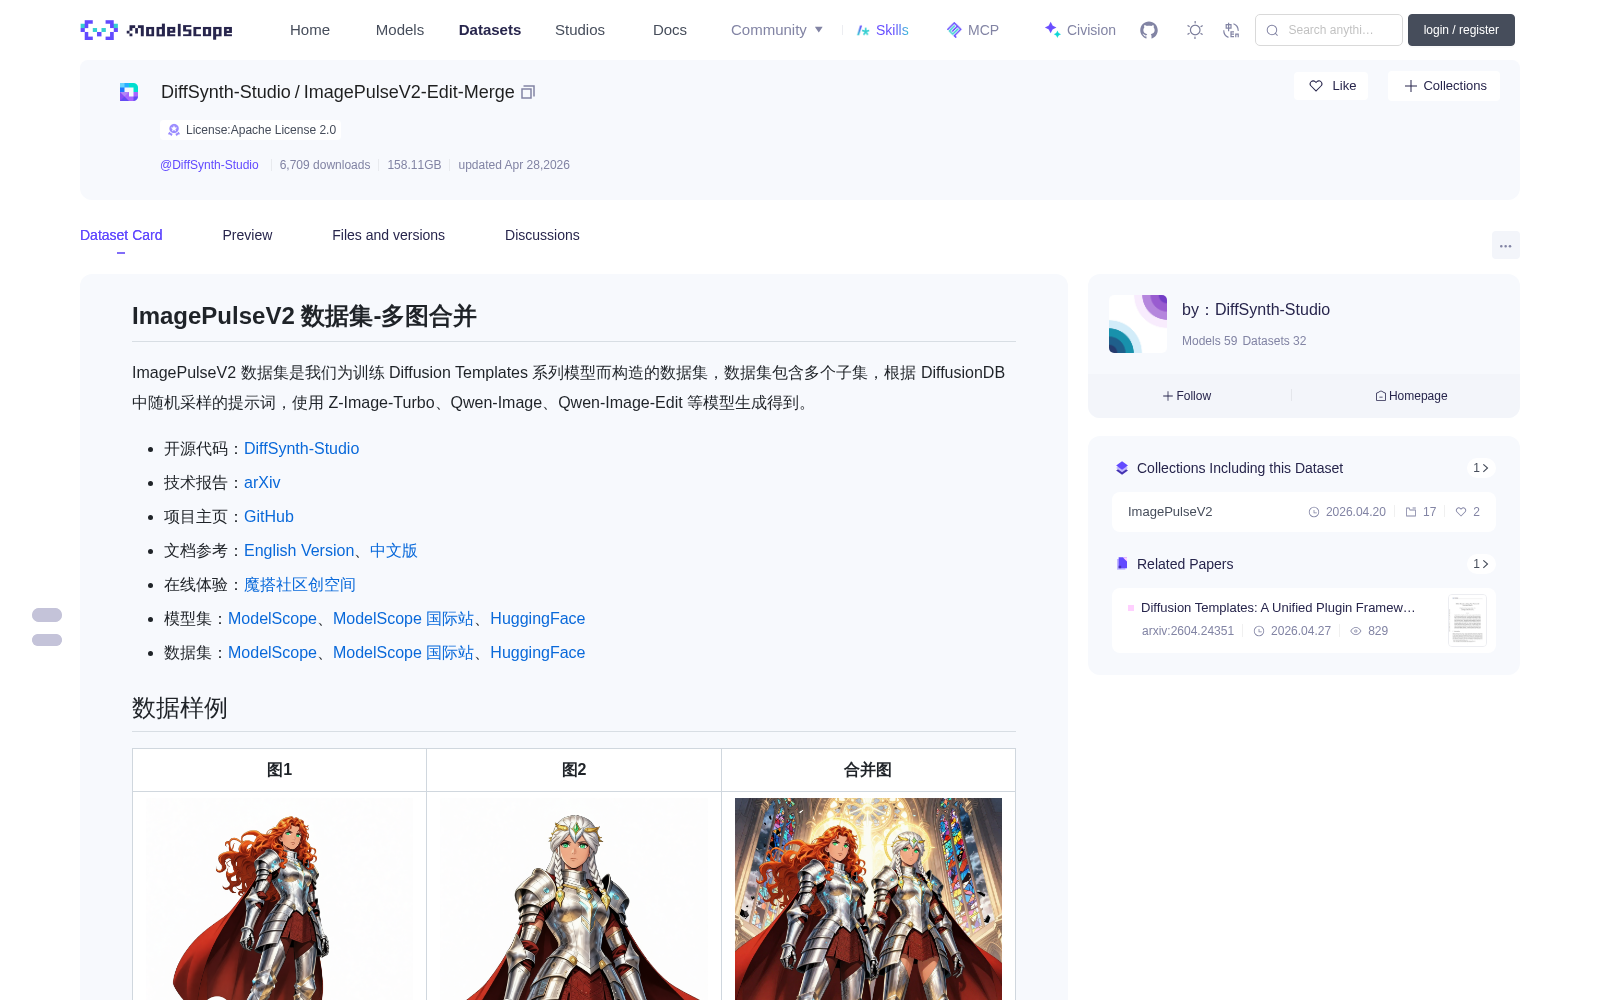This screenshot has width=1600, height=1000.
Task: Open 模型集 HuggingFace link
Action: point(537,619)
